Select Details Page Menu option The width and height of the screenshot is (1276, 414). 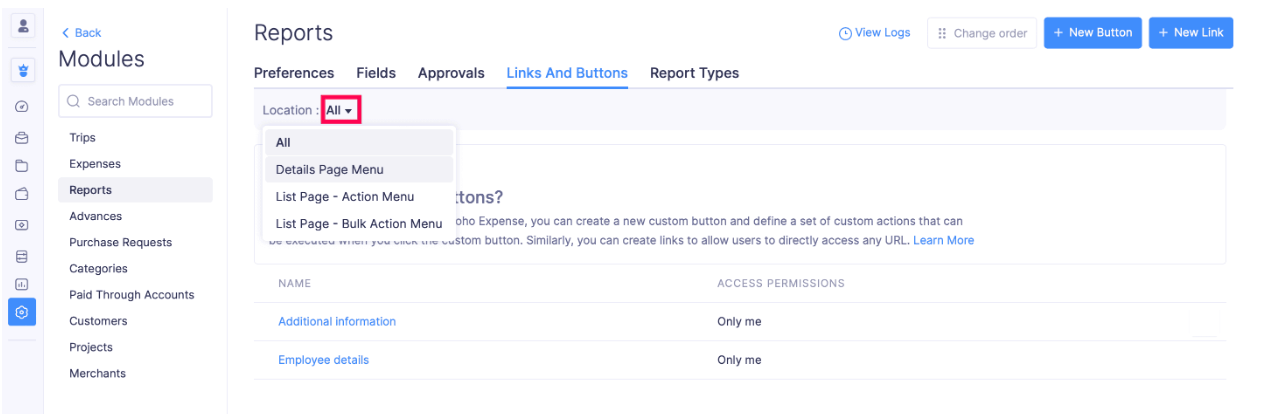(x=329, y=170)
